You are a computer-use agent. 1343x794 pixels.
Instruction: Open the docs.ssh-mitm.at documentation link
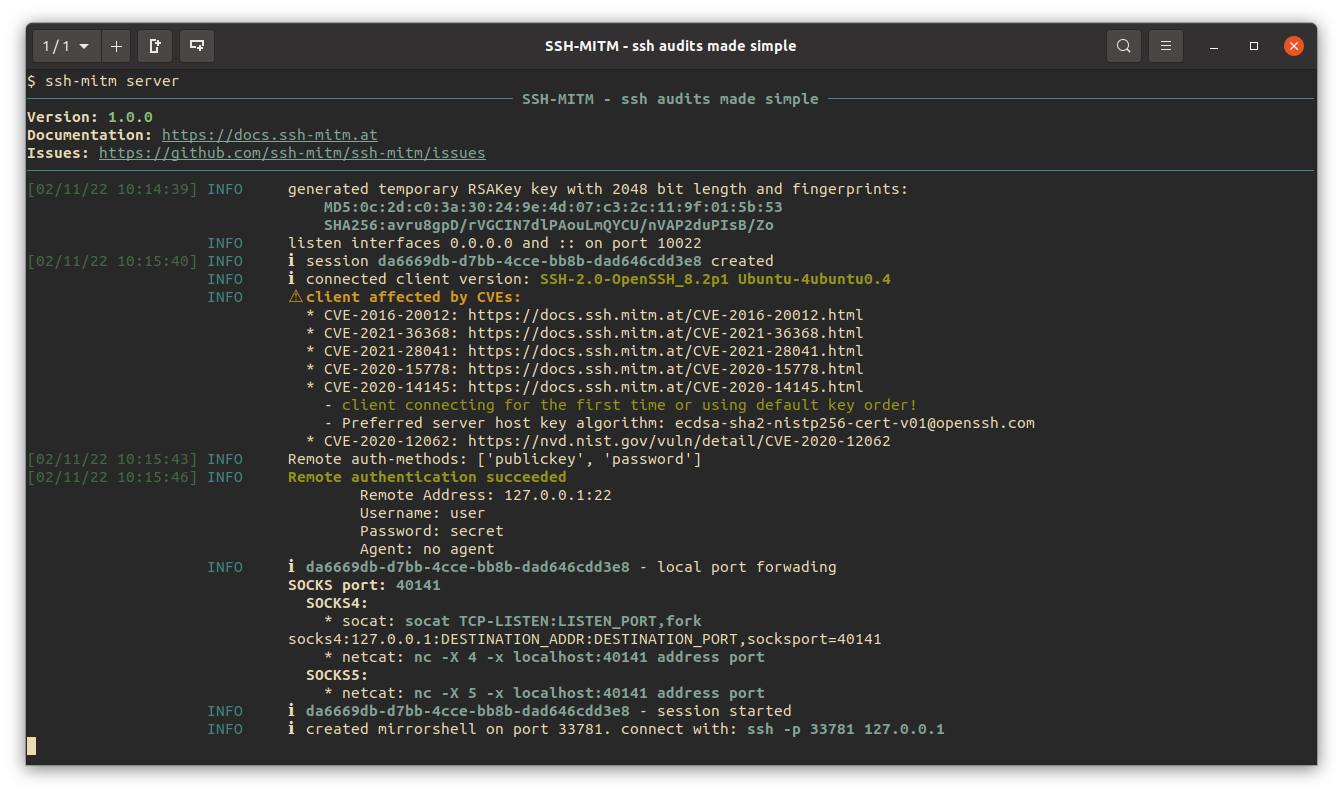point(269,134)
